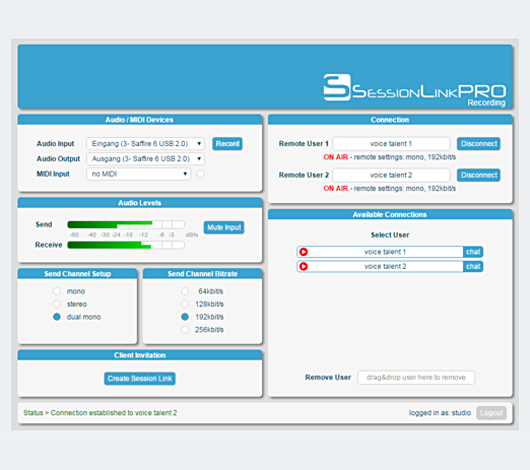
Task: Click the Send audio level meter
Action: pos(126,225)
